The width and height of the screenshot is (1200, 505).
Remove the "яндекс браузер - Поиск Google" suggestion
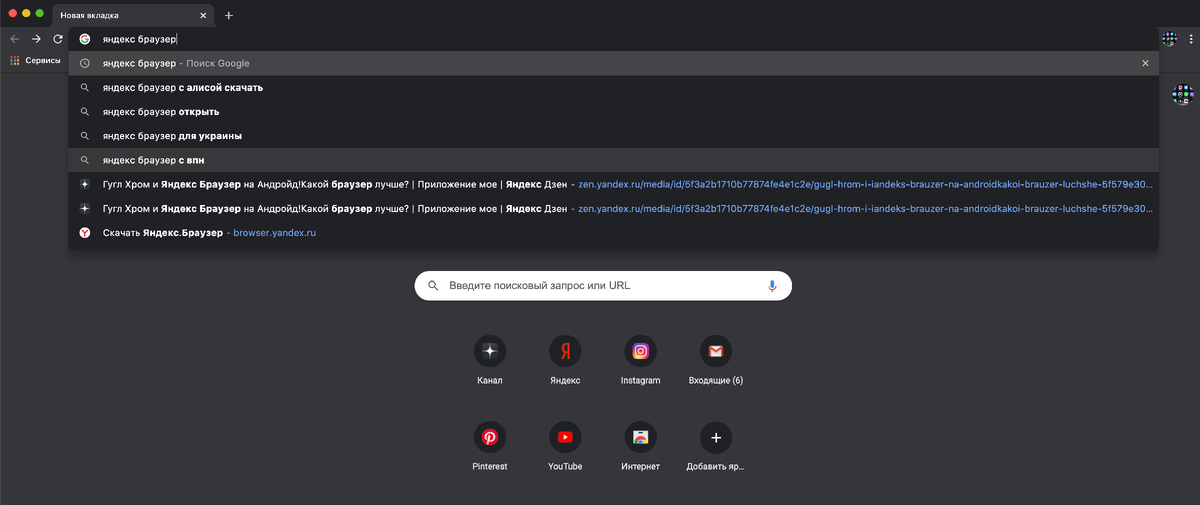pos(1145,63)
